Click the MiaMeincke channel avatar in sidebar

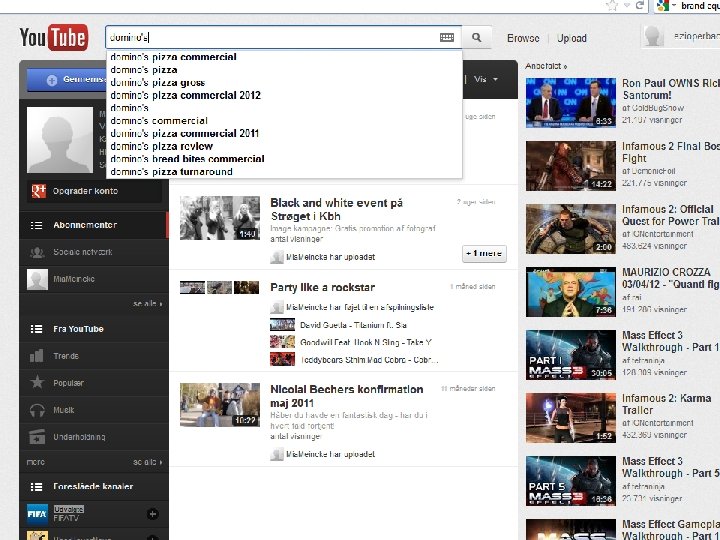(x=37, y=279)
